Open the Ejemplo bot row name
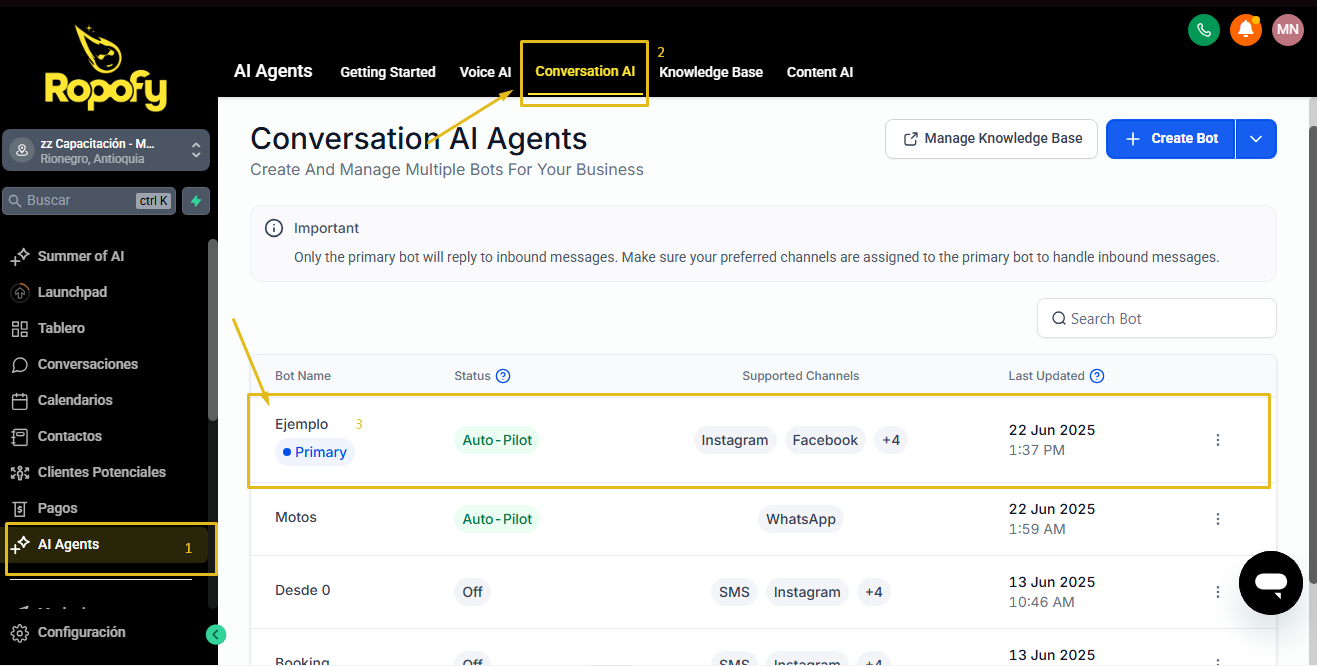This screenshot has width=1317, height=666. tap(302, 425)
